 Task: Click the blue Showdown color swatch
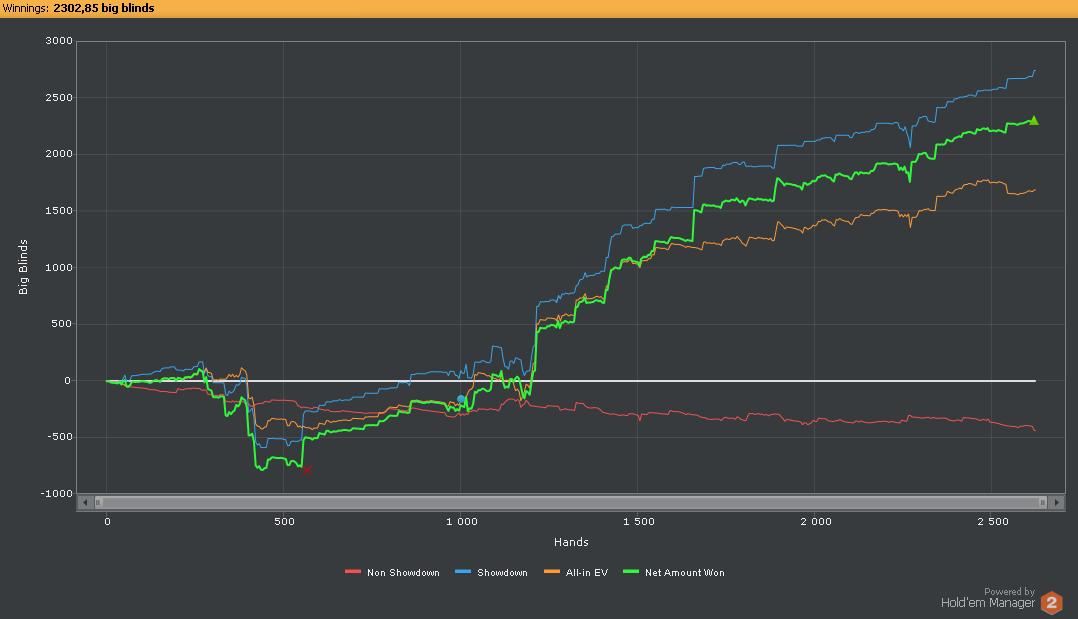pyautogui.click(x=463, y=572)
